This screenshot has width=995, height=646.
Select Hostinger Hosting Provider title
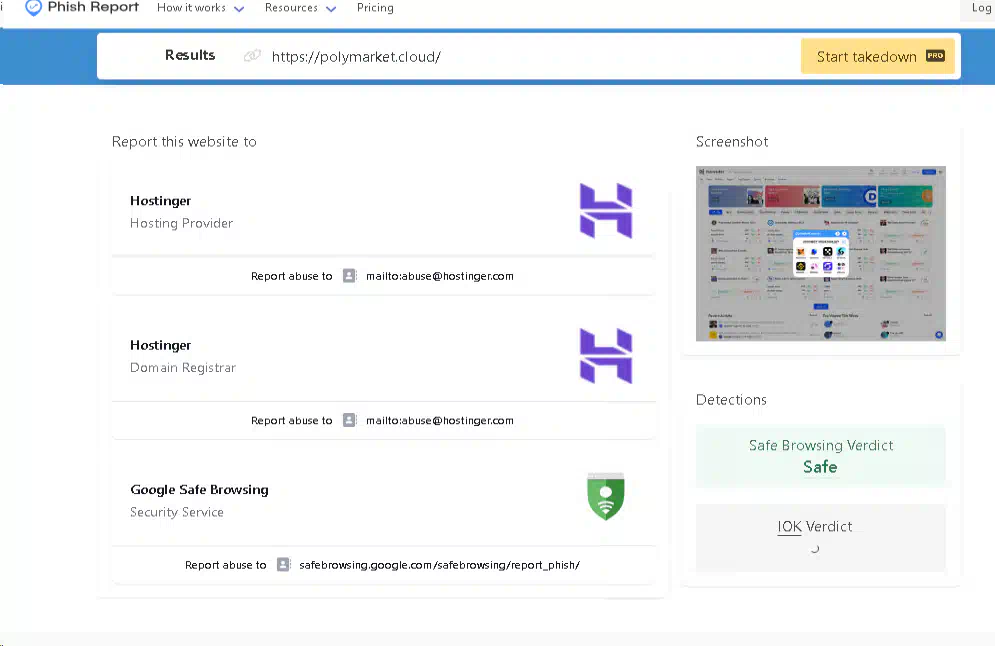(x=161, y=201)
